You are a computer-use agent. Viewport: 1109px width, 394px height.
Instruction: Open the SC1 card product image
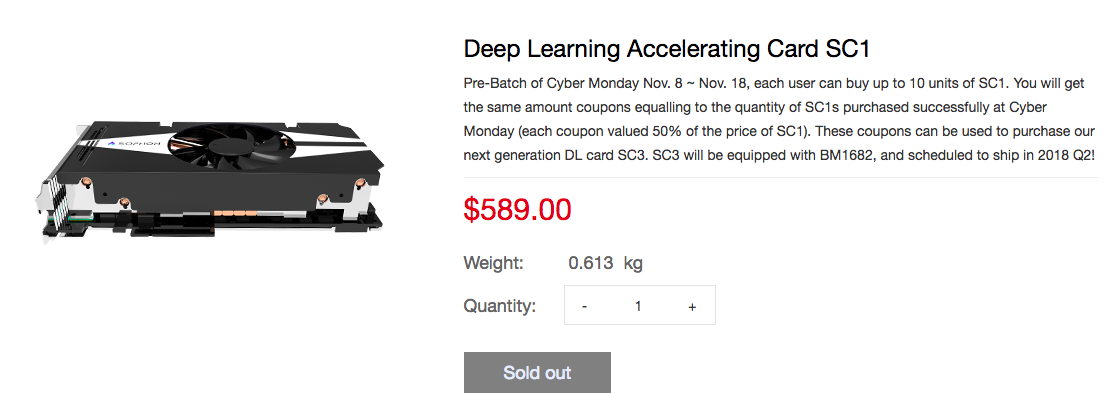[x=212, y=184]
